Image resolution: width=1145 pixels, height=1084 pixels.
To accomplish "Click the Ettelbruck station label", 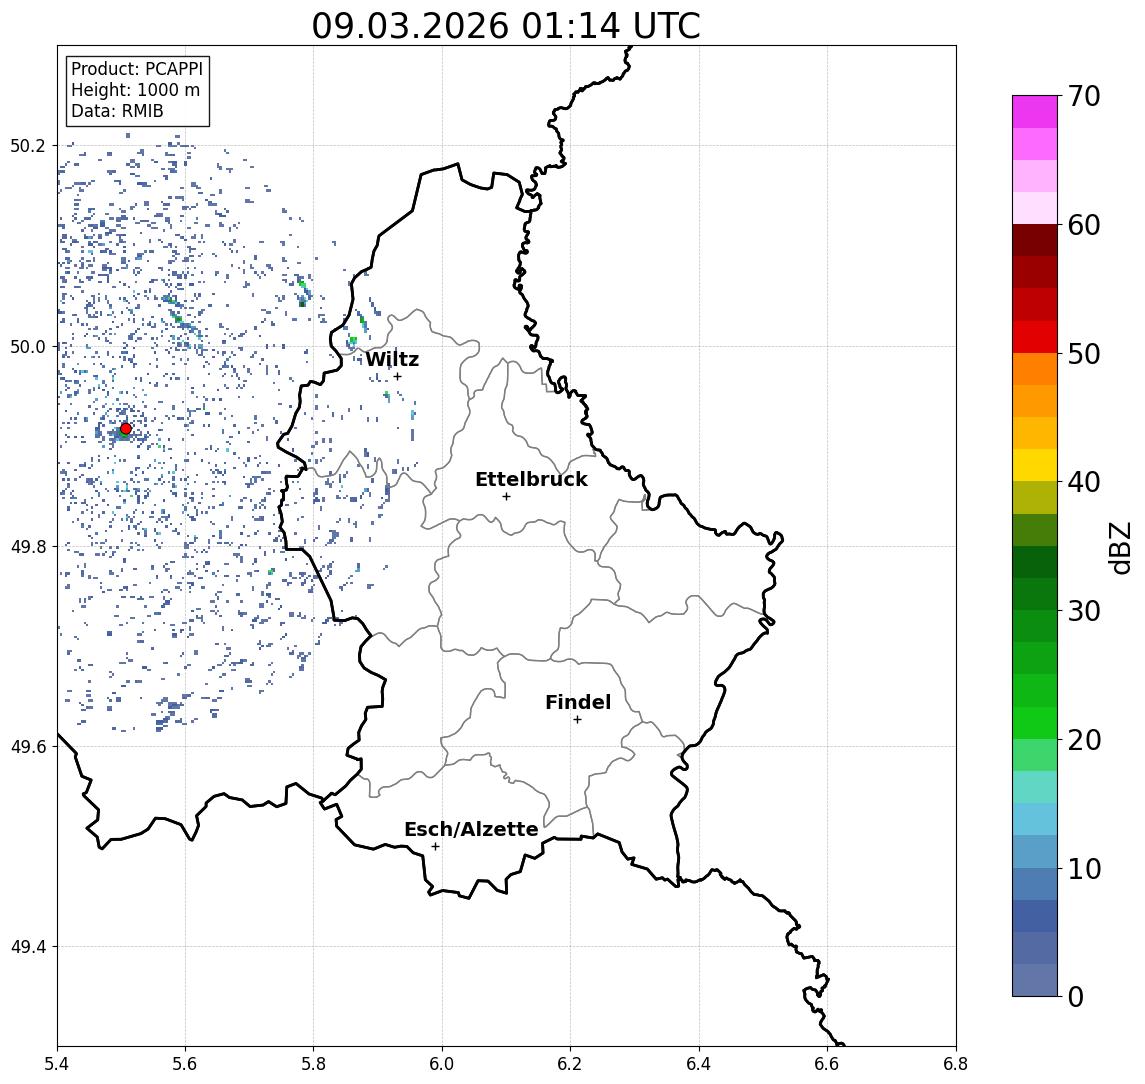I will 531,479.
